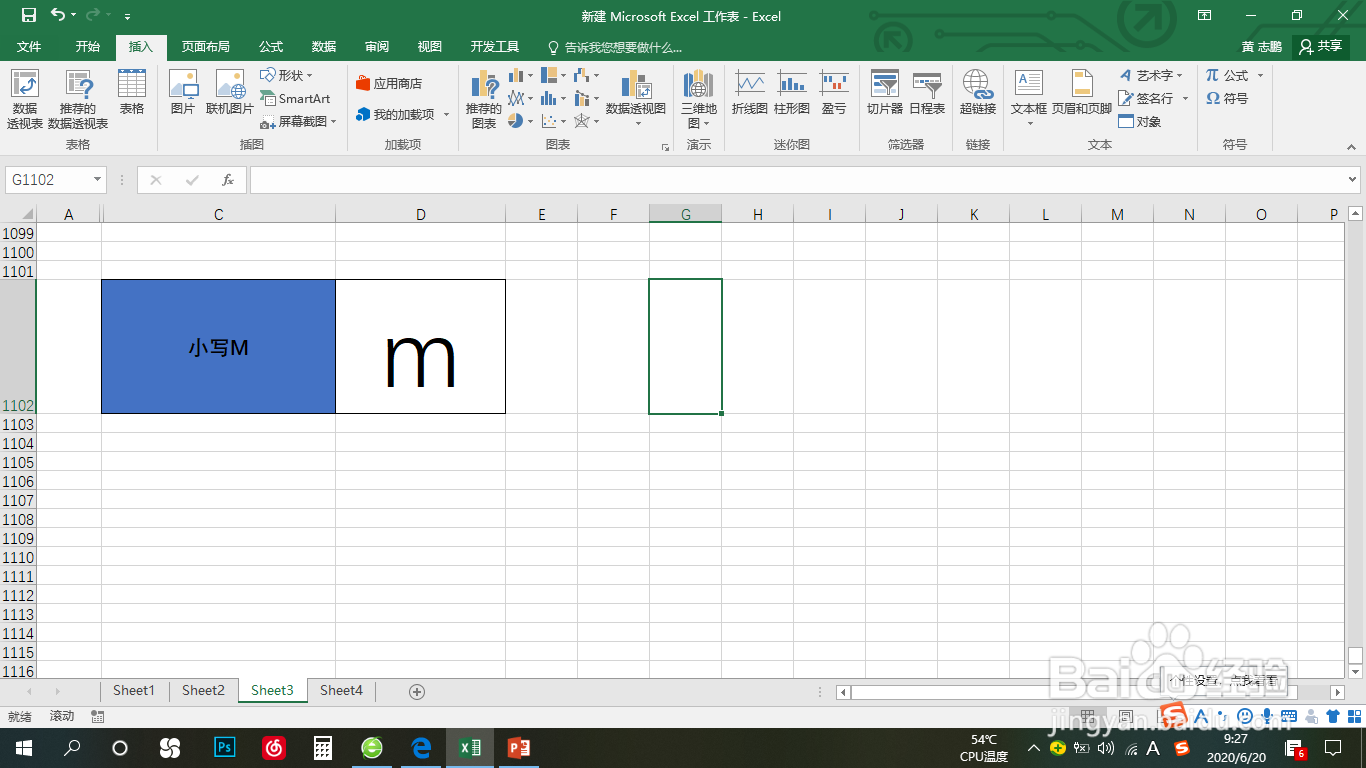The height and width of the screenshot is (768, 1366).
Task: Insert a Hyperlink
Action: [978, 92]
